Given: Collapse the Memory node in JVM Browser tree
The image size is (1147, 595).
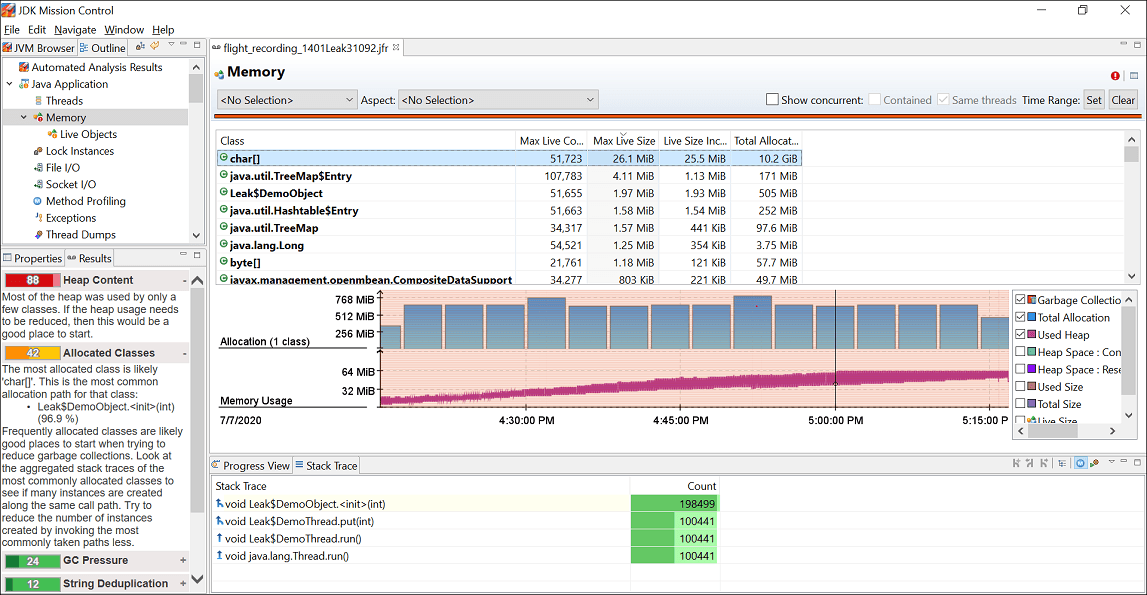Looking at the screenshot, I should pyautogui.click(x=21, y=117).
